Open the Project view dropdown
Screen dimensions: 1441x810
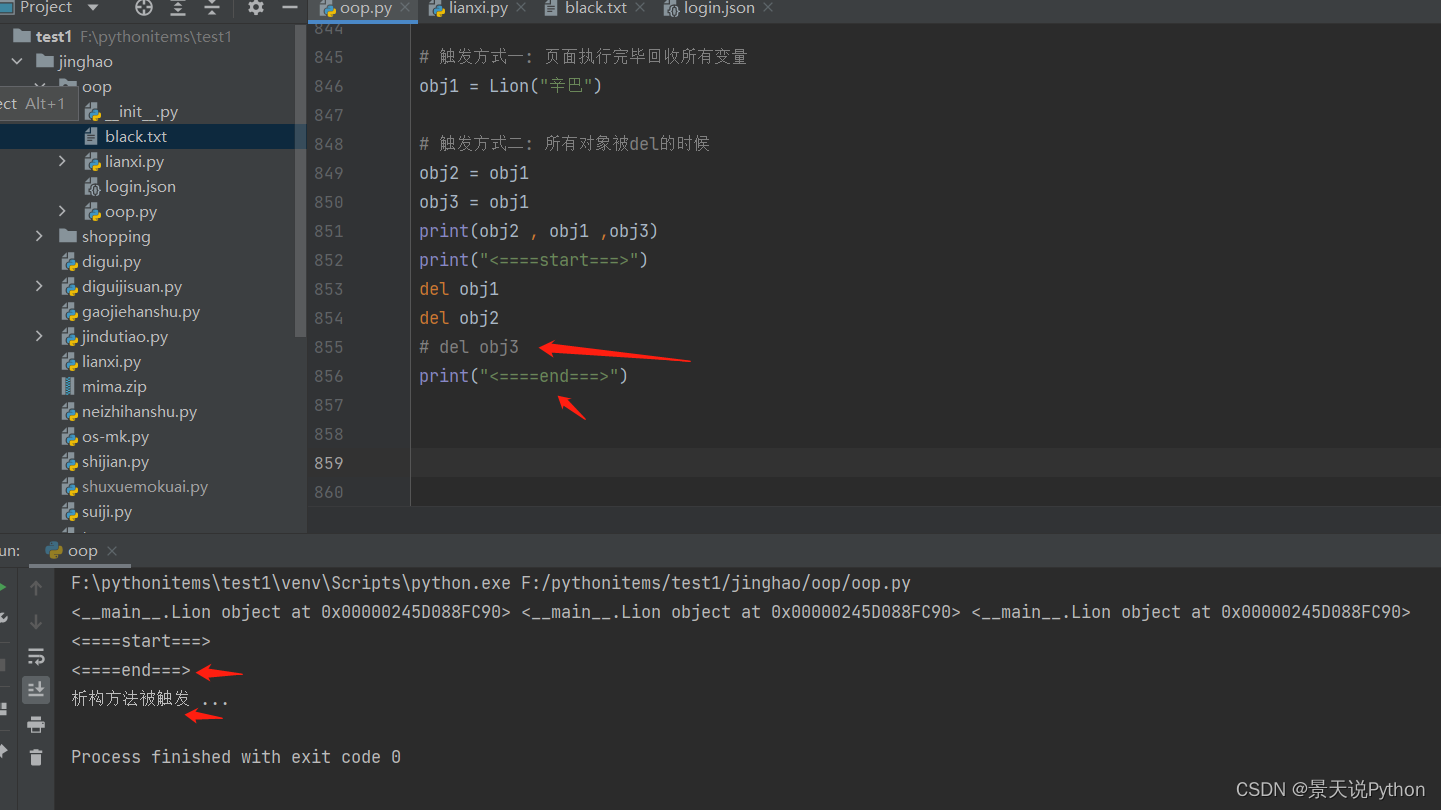pos(93,8)
